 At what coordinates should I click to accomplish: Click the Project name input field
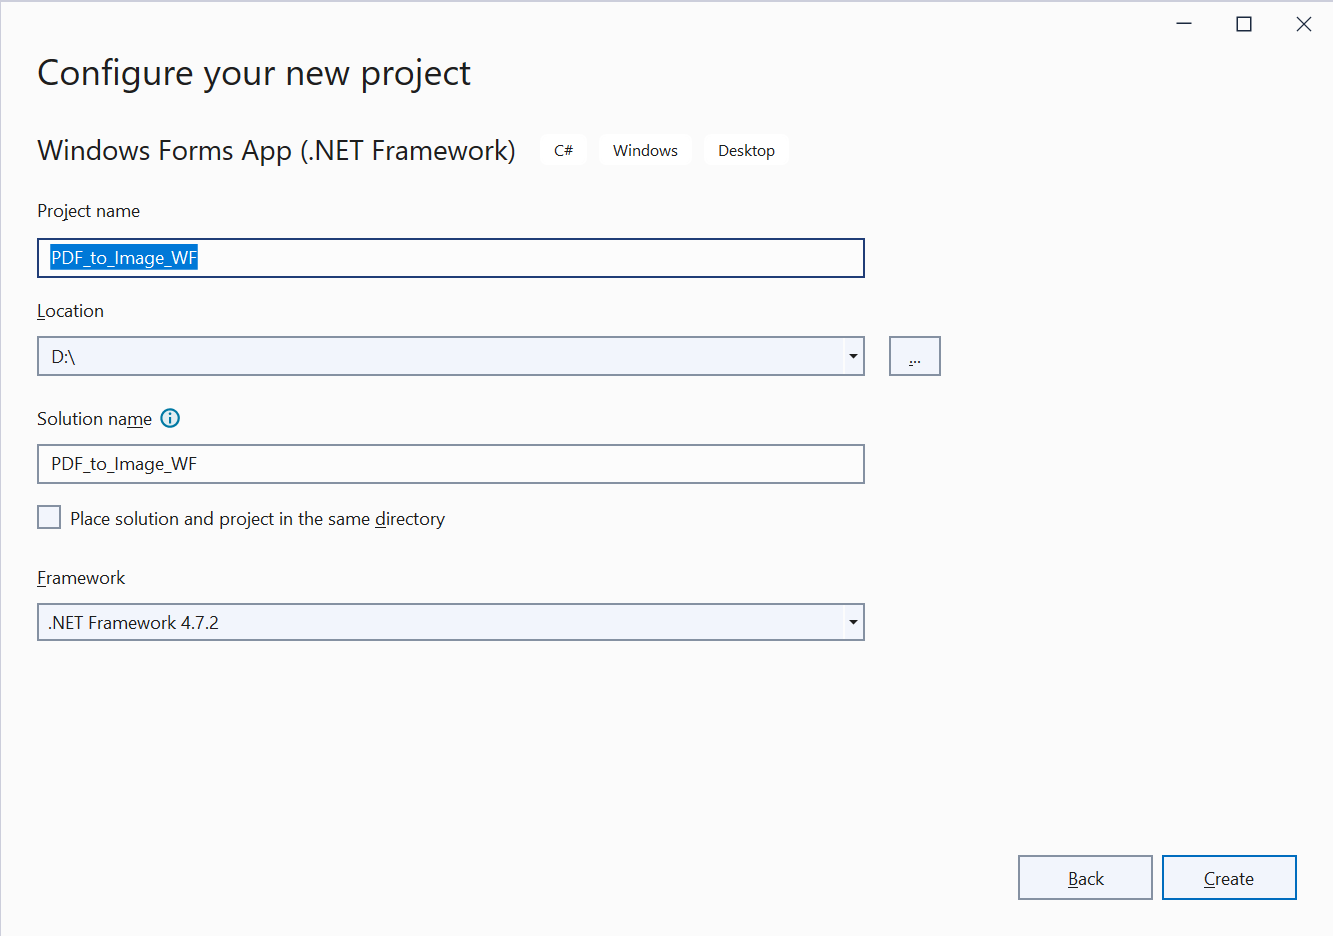pyautogui.click(x=451, y=258)
